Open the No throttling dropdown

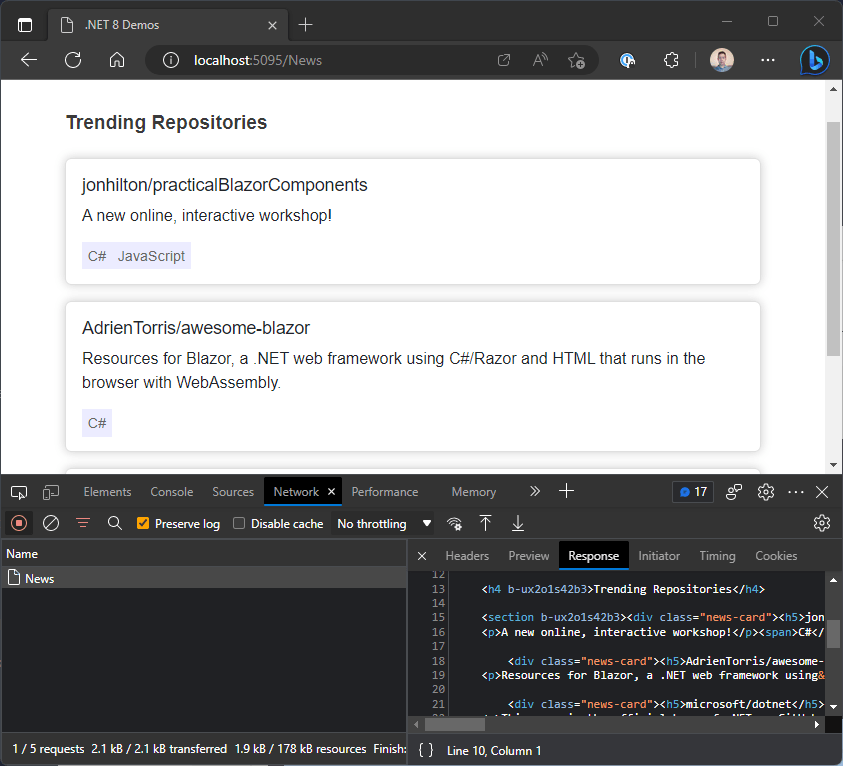383,524
